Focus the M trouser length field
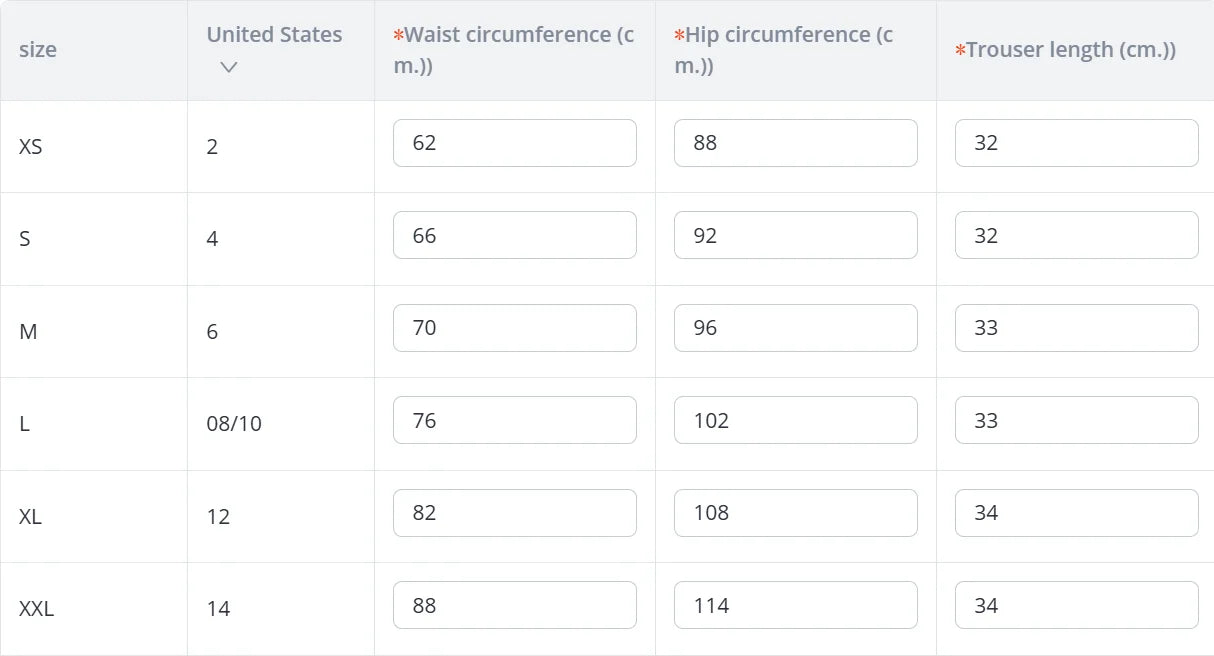Viewport: 1214px width, 656px height. point(1076,328)
